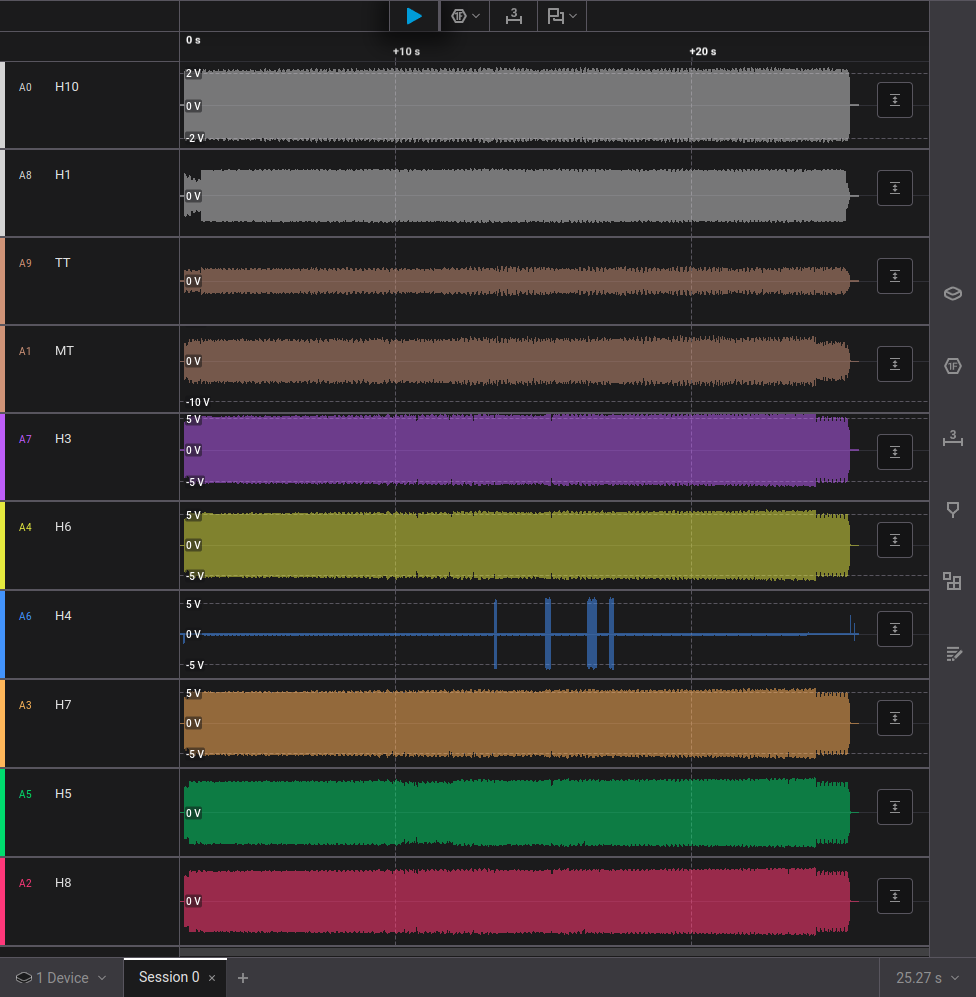Image resolution: width=976 pixels, height=997 pixels.
Task: Open the Device Settings sidebar panel
Action: (953, 294)
